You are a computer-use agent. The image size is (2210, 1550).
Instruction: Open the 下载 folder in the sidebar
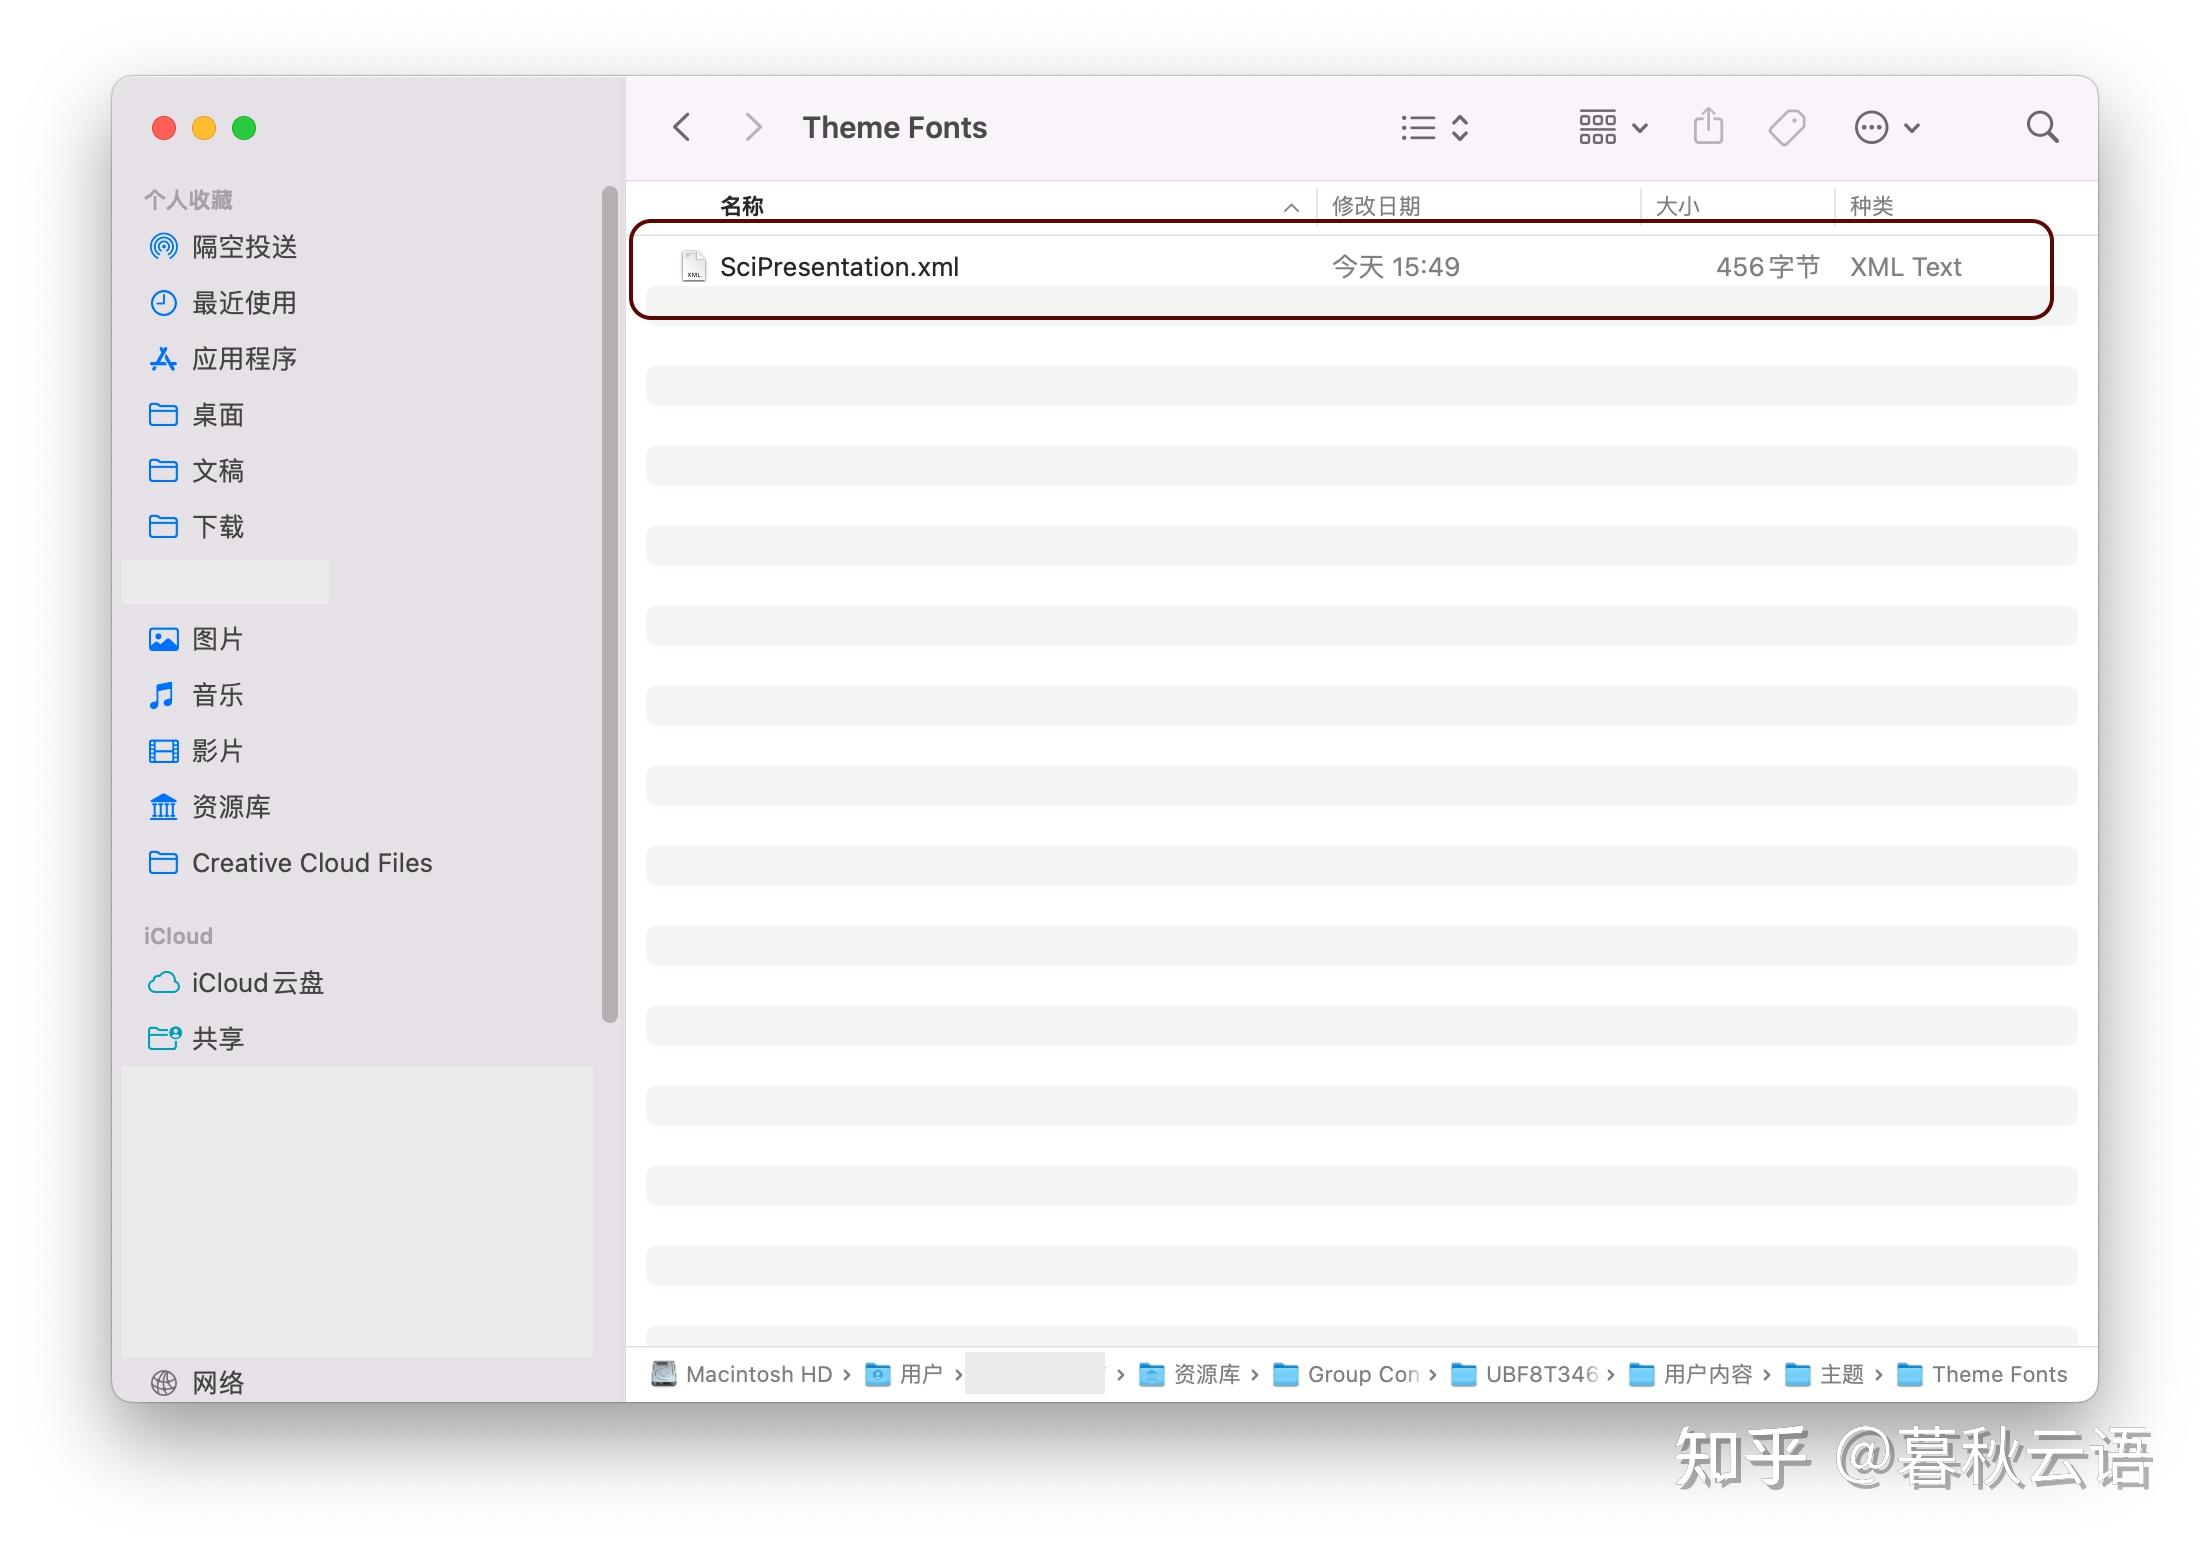coord(218,527)
